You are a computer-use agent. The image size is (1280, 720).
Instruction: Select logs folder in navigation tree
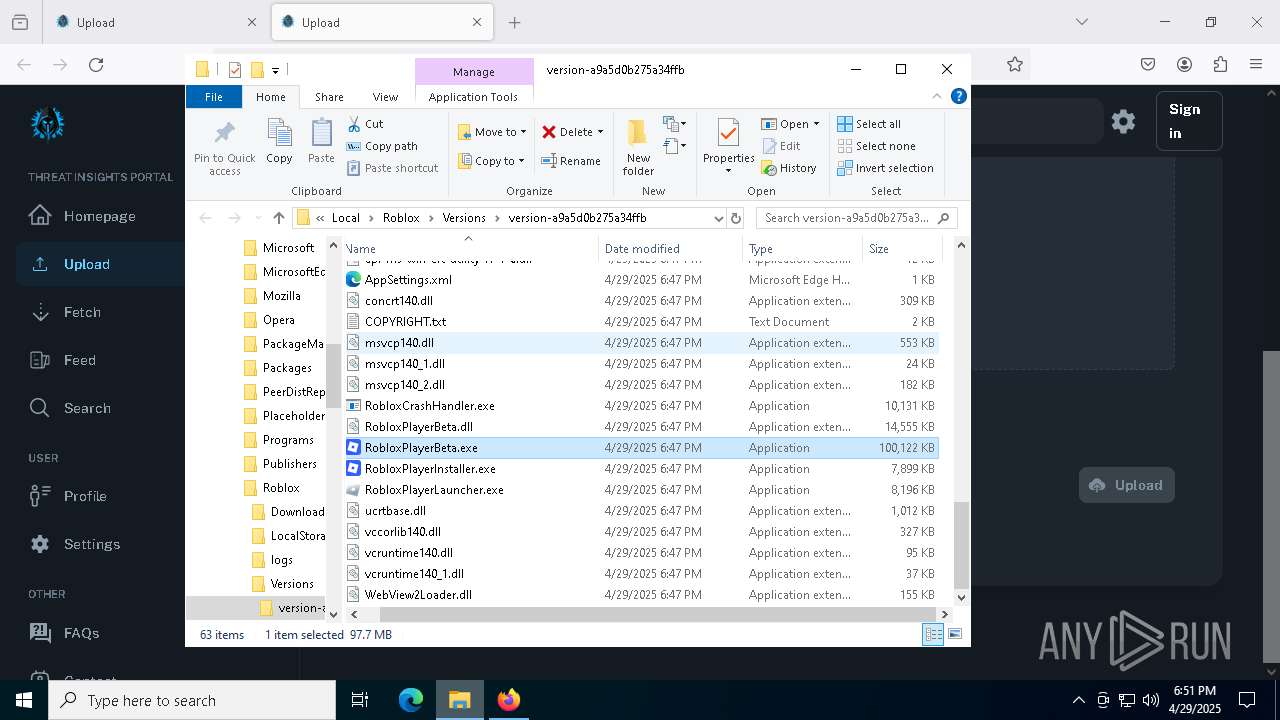point(282,560)
